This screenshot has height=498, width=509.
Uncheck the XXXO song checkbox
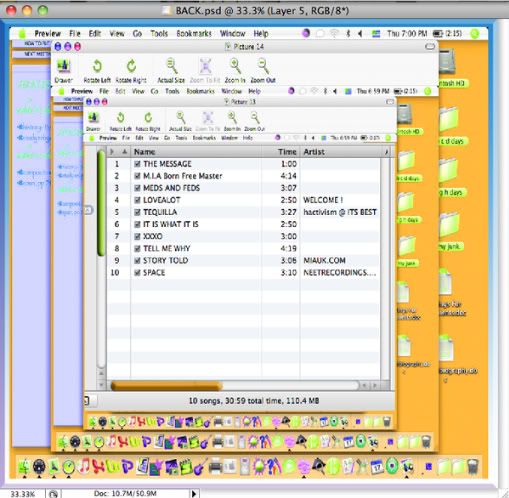coord(137,236)
